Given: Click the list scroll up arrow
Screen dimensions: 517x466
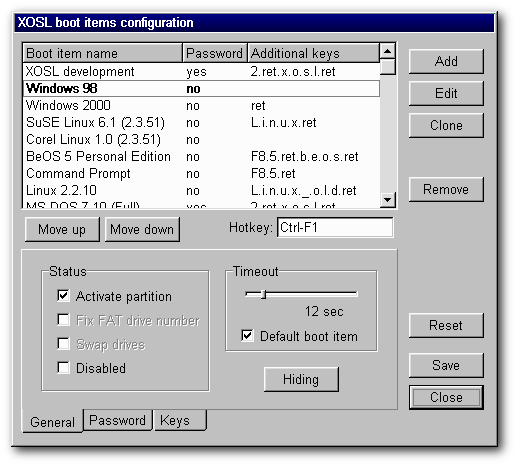Looking at the screenshot, I should pyautogui.click(x=388, y=51).
